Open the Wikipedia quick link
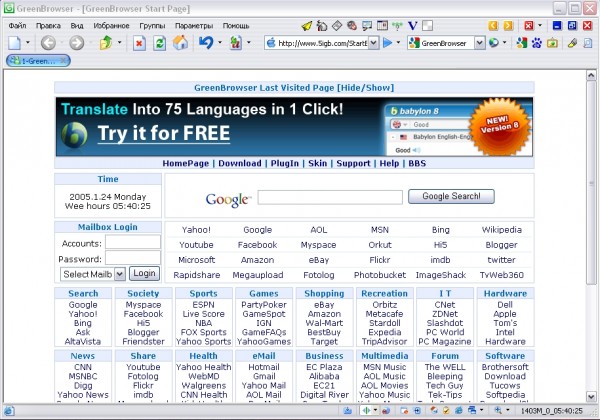This screenshot has height=420, width=600. [x=501, y=230]
